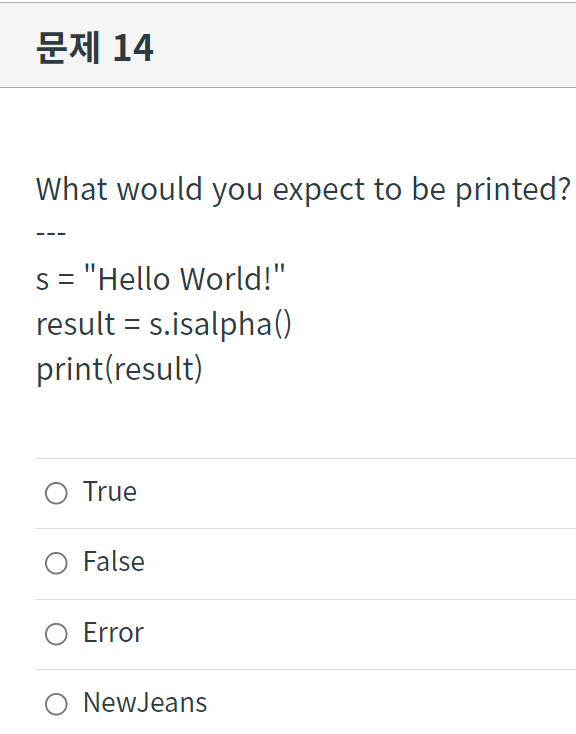This screenshot has width=576, height=734.
Task: Click the "Hello World!" string literal
Action: pos(185,279)
